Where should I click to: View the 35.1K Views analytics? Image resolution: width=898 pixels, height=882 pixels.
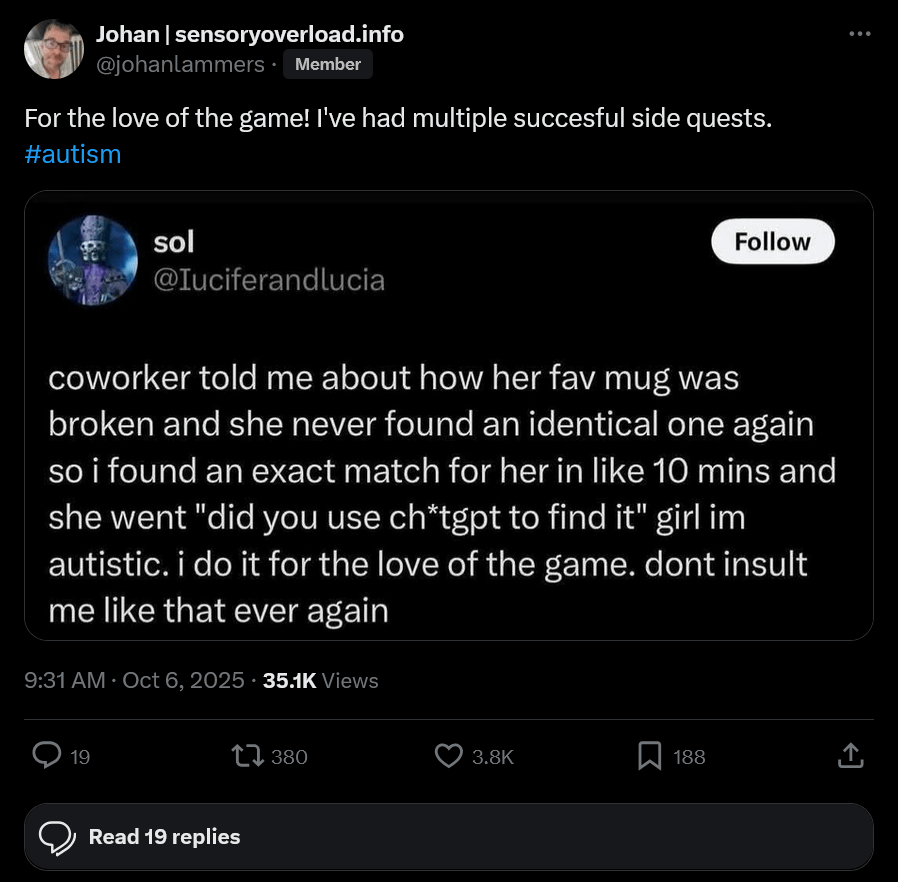[320, 680]
